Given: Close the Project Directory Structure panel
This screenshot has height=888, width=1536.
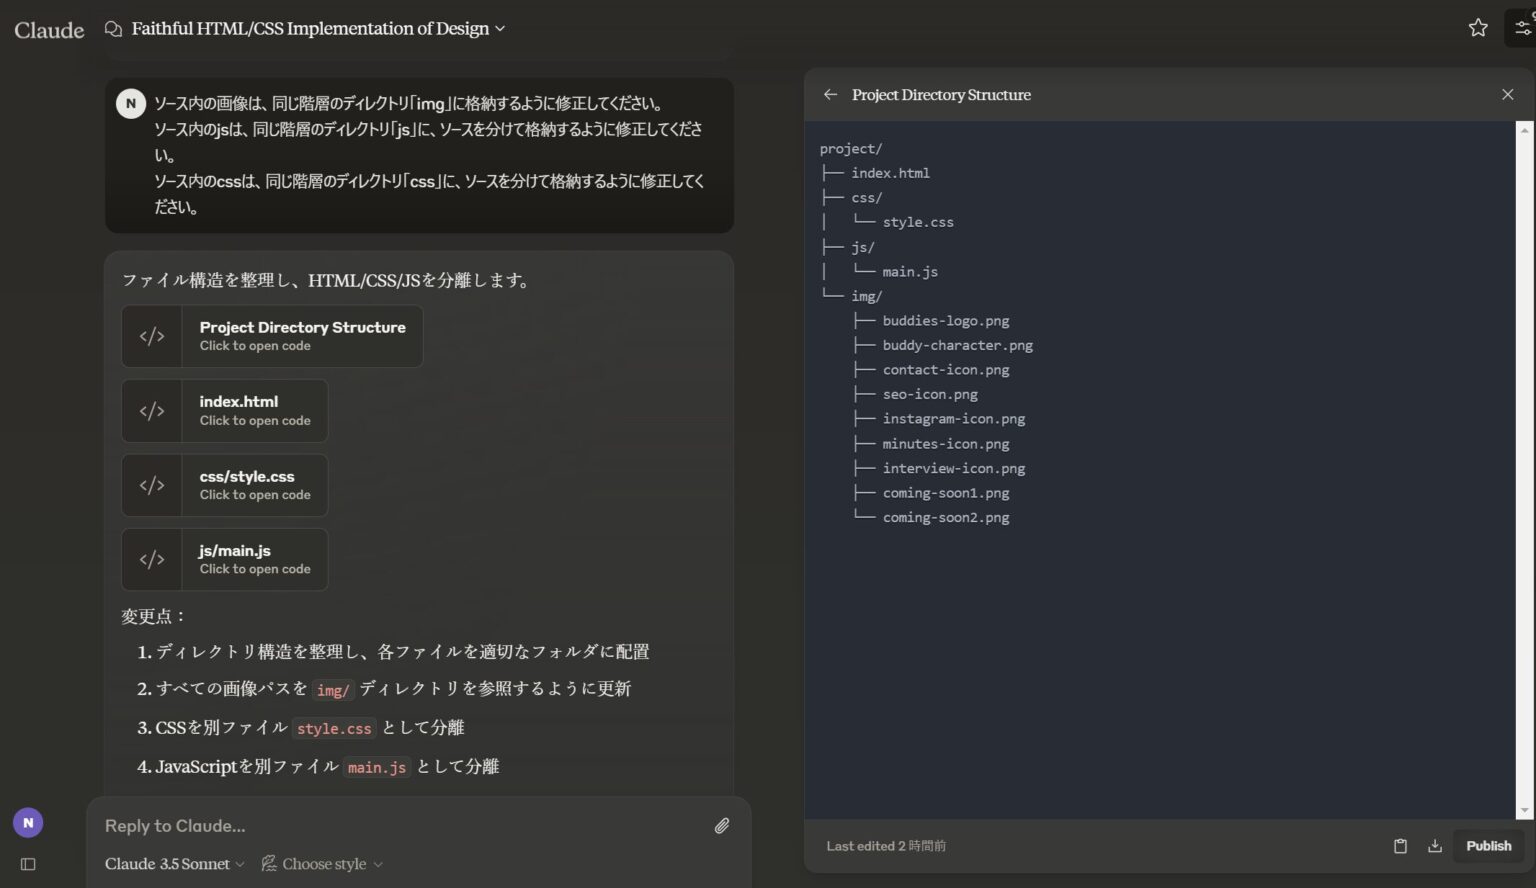Looking at the screenshot, I should click(1507, 94).
